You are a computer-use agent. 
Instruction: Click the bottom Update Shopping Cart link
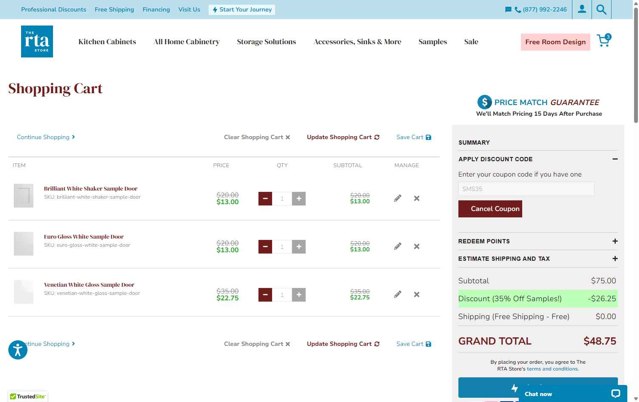pos(343,344)
